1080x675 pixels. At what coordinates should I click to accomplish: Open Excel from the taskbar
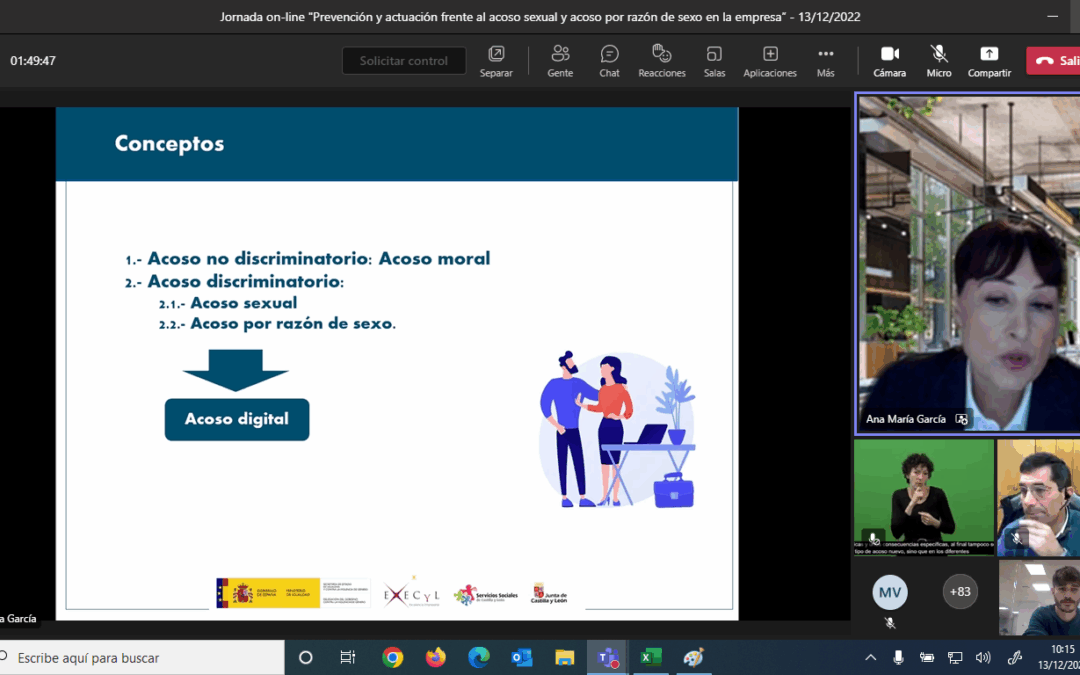650,658
